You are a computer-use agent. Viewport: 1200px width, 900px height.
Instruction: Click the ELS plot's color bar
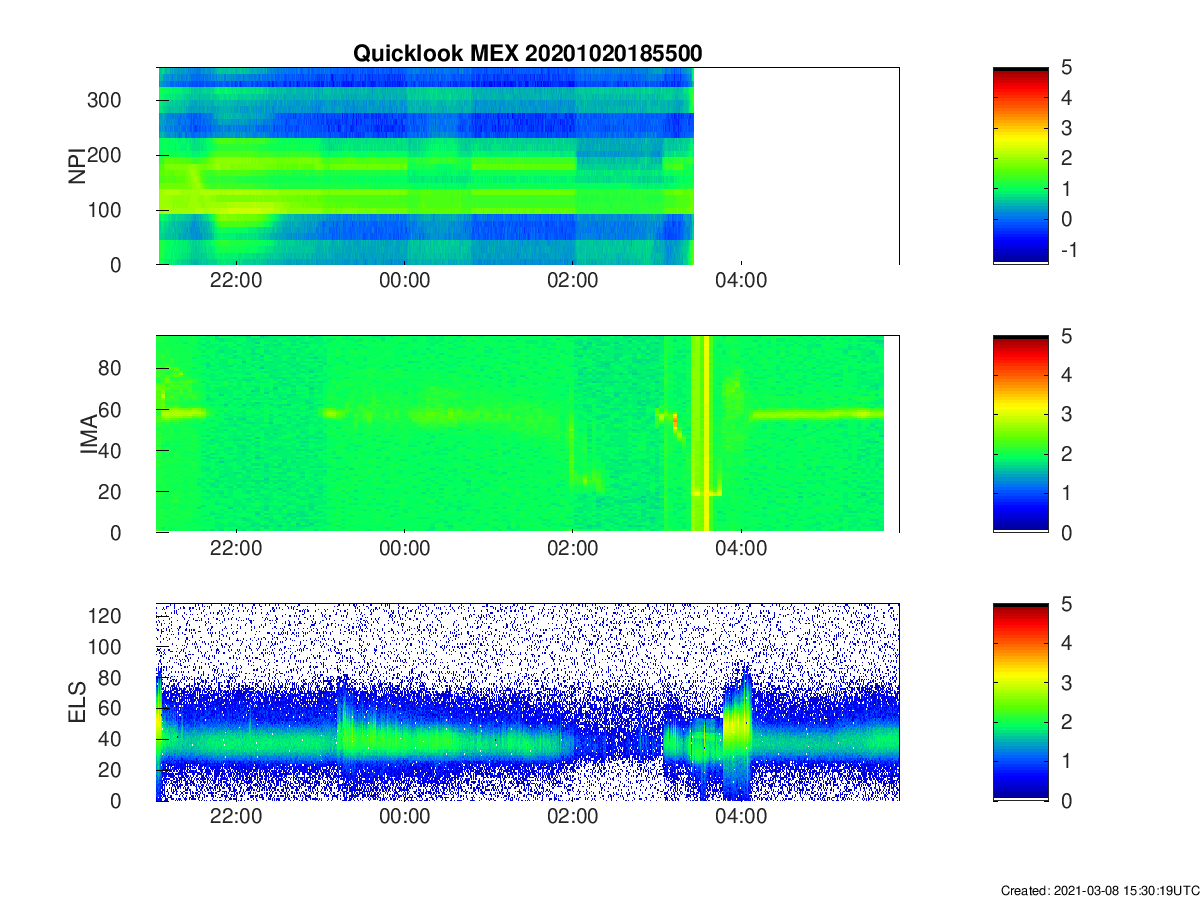(1020, 702)
